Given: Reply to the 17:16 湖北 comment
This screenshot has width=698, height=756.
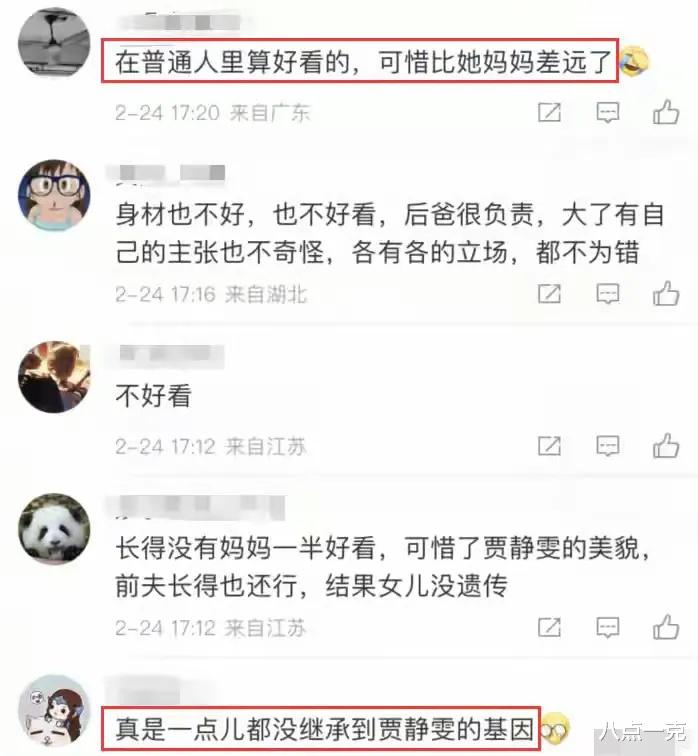Looking at the screenshot, I should 608,293.
